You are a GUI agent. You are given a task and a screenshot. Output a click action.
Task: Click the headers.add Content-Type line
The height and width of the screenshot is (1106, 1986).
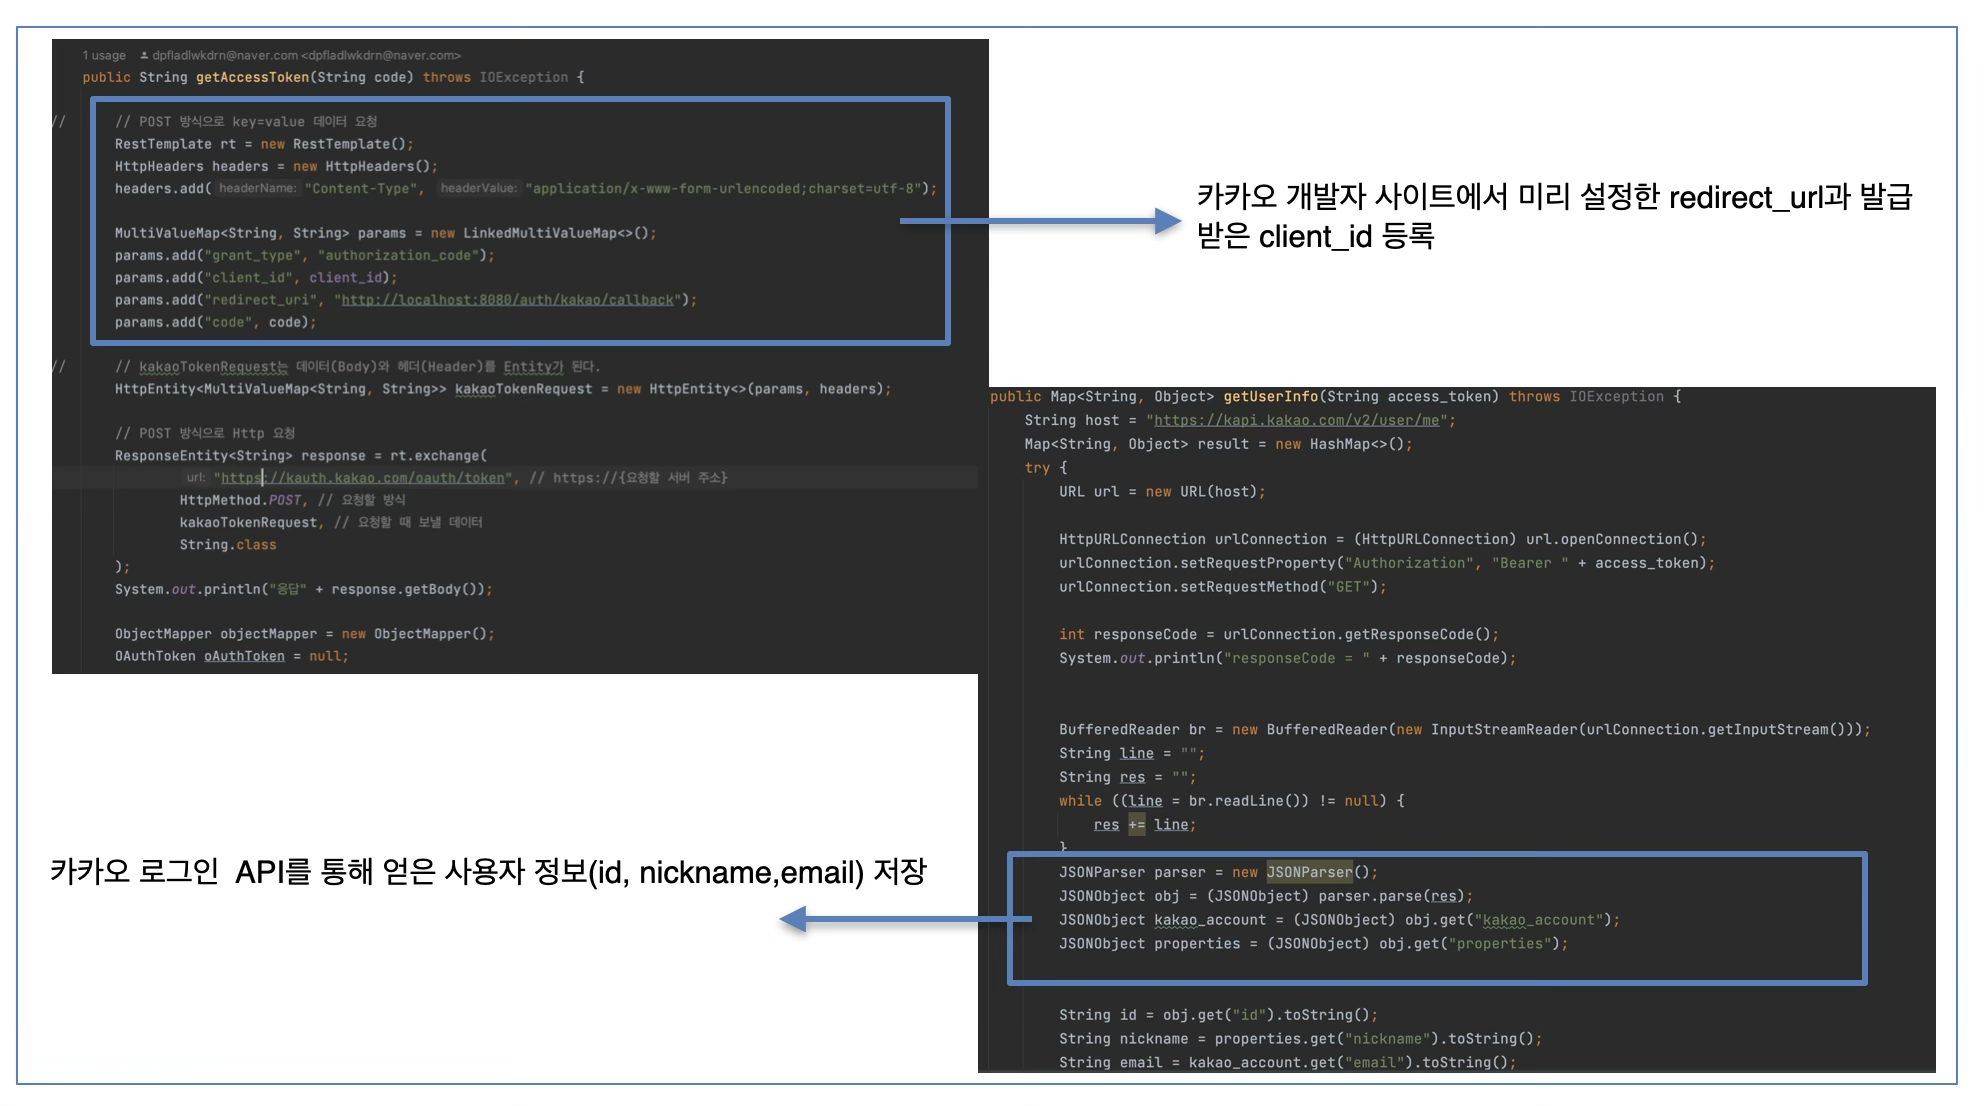pos(526,188)
